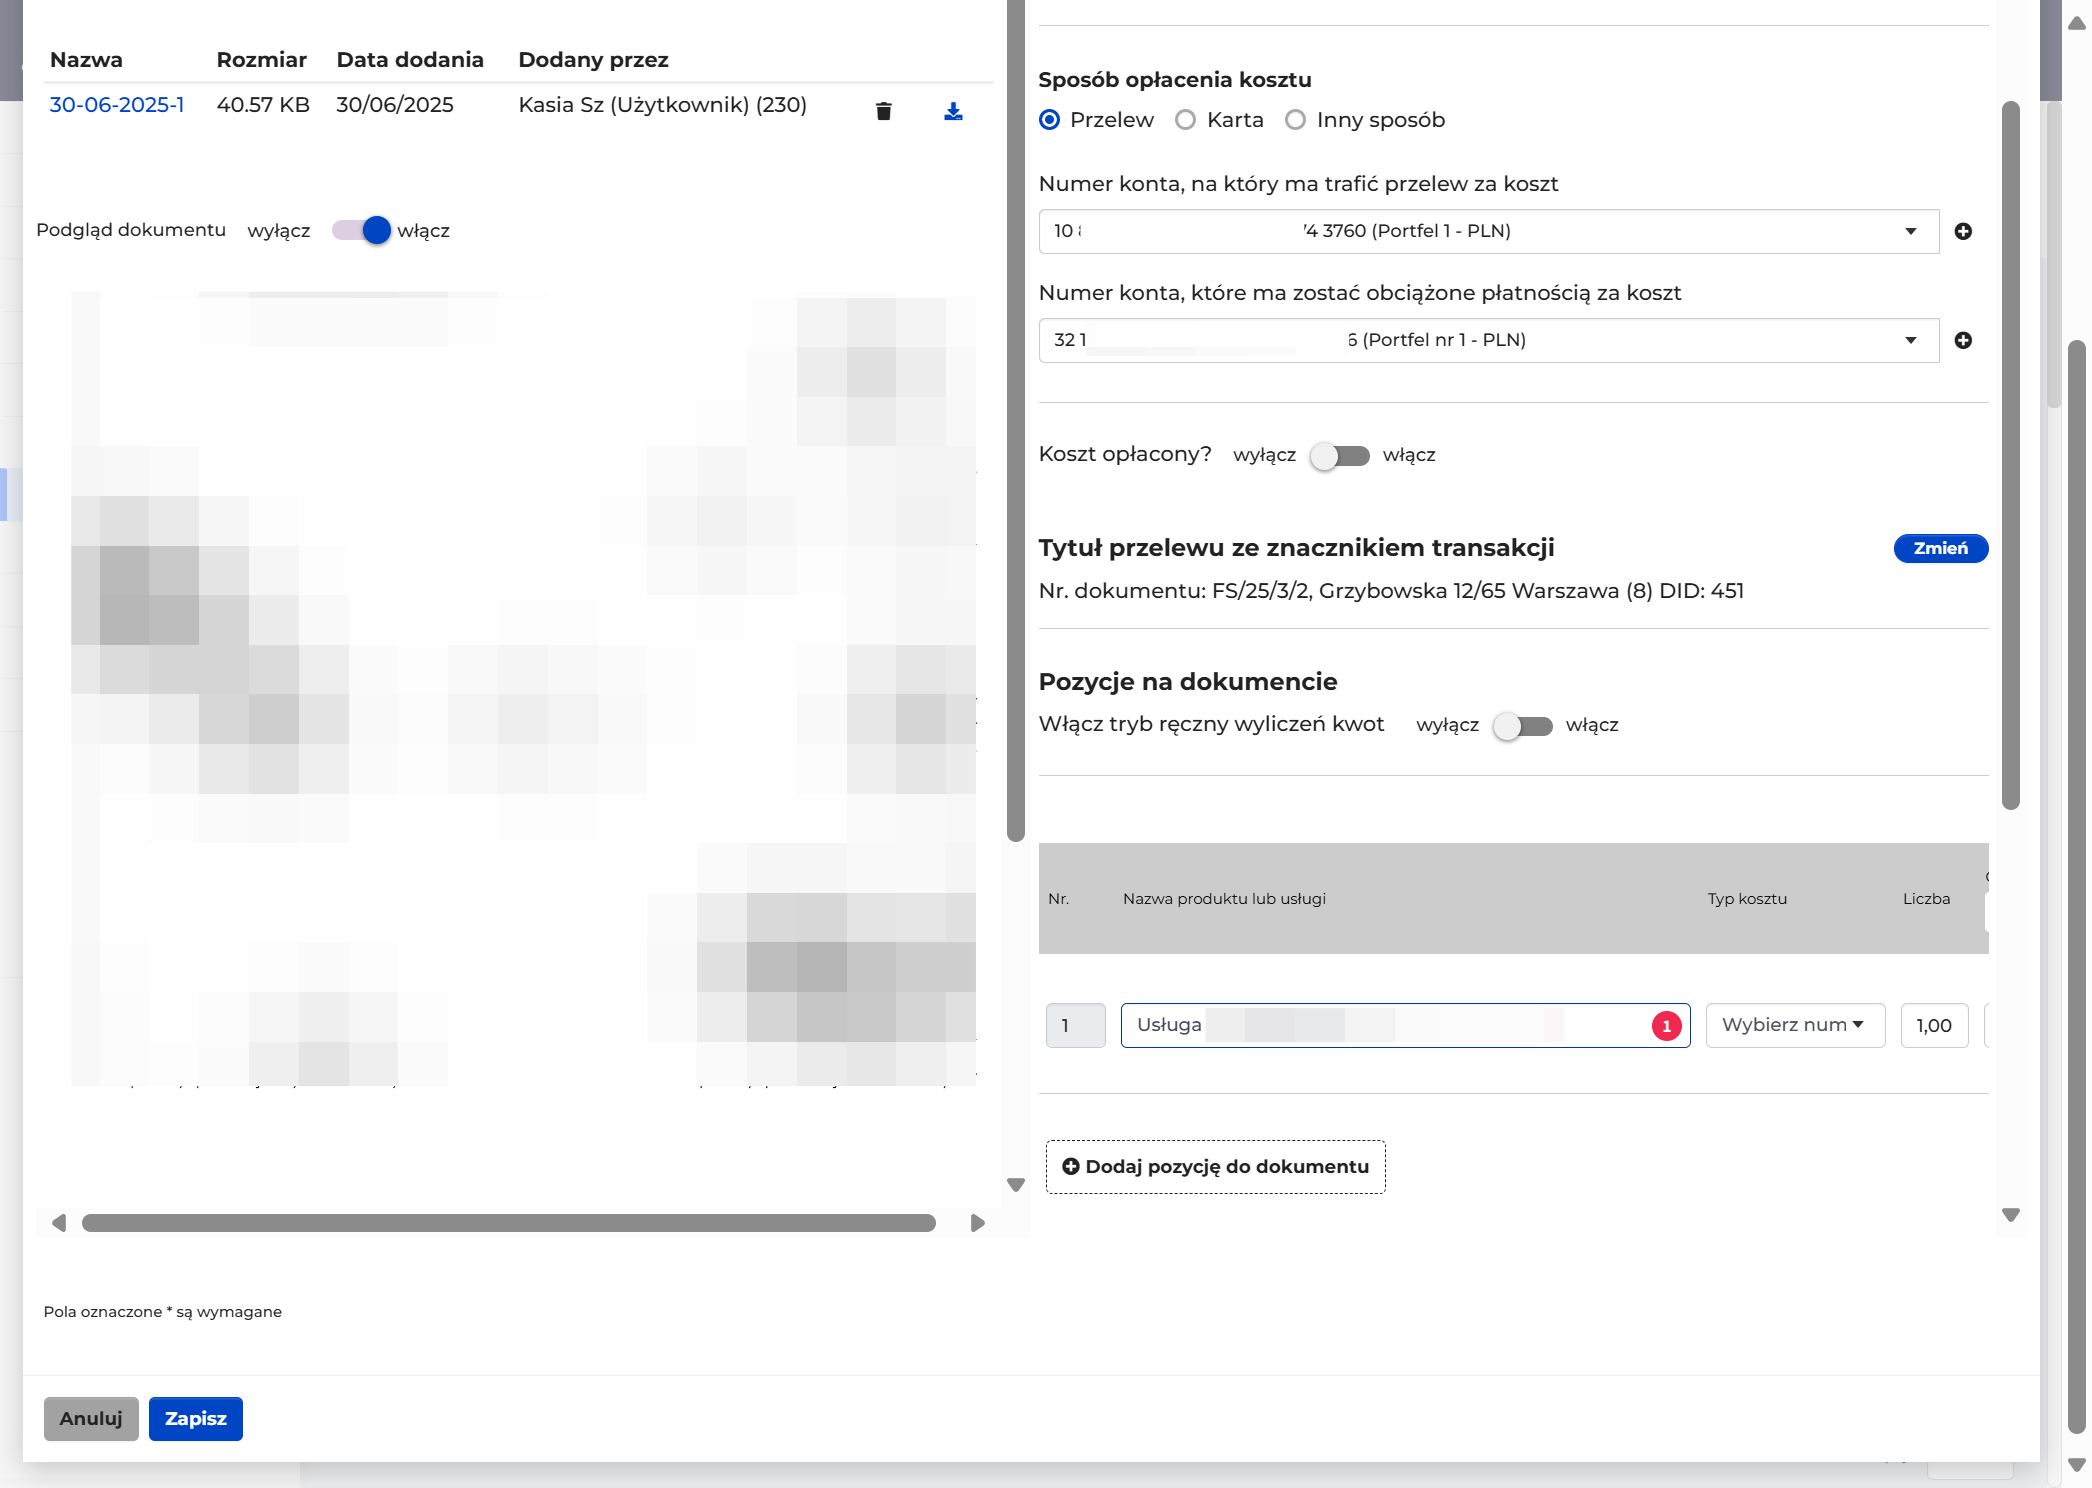Click horizontal scrollbar of document preview

click(509, 1223)
